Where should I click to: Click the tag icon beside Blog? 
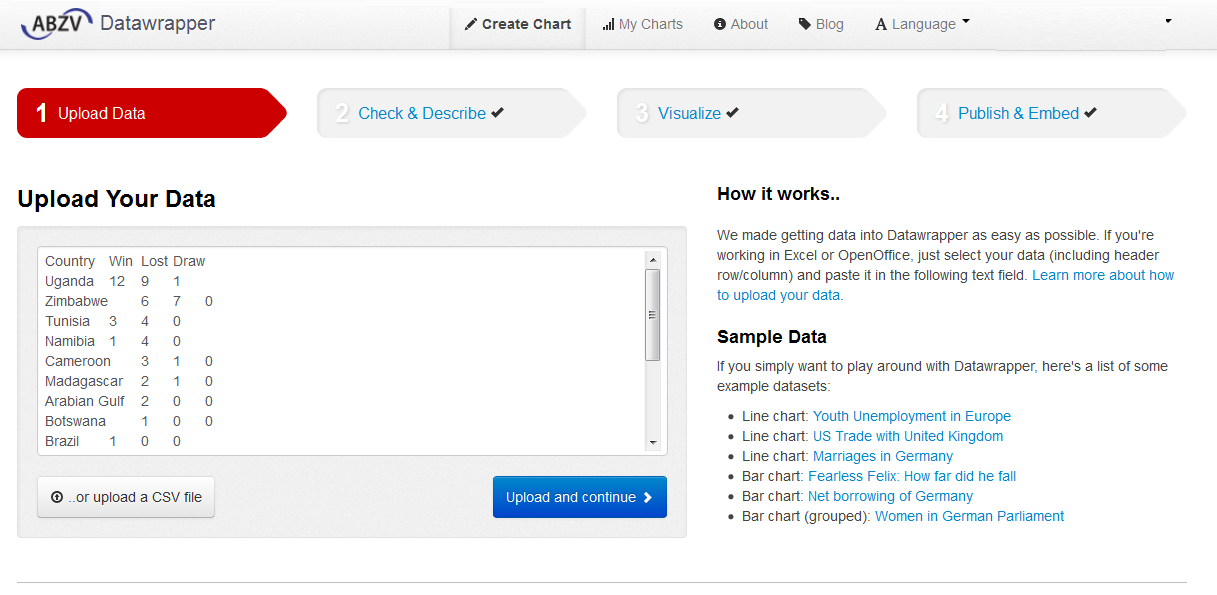coord(805,24)
